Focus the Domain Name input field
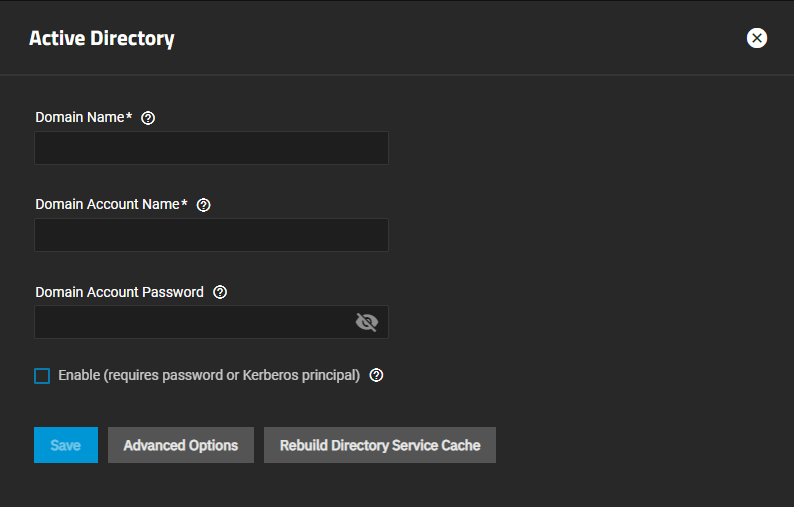Viewport: 794px width, 507px height. click(x=211, y=148)
